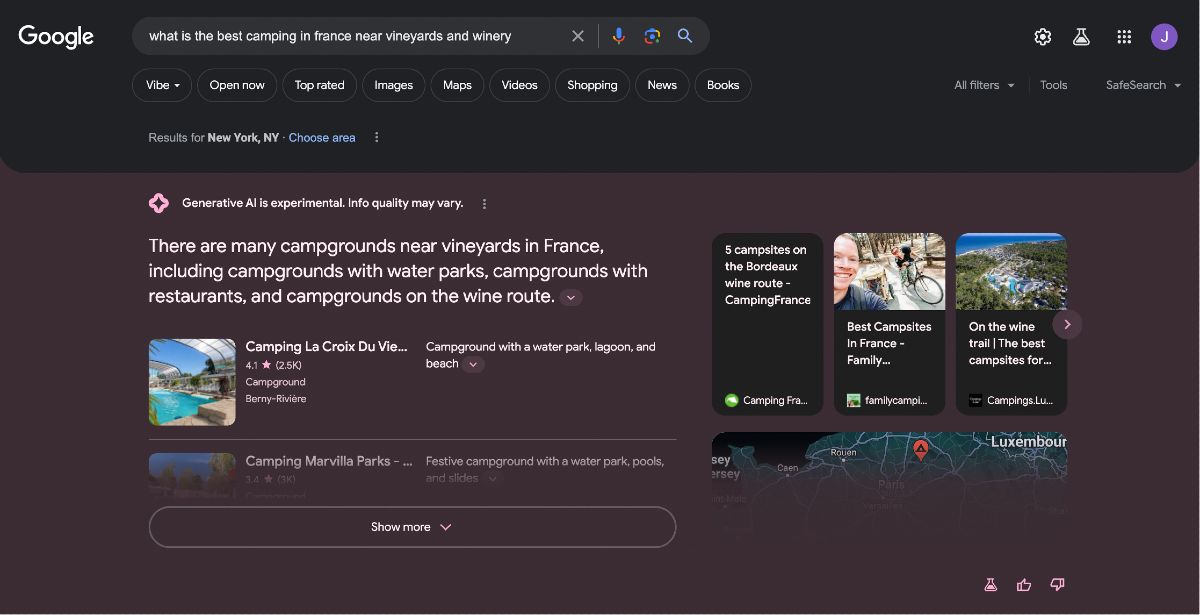Open Google Lens image search icon
Image resolution: width=1200 pixels, height=615 pixels.
[652, 36]
